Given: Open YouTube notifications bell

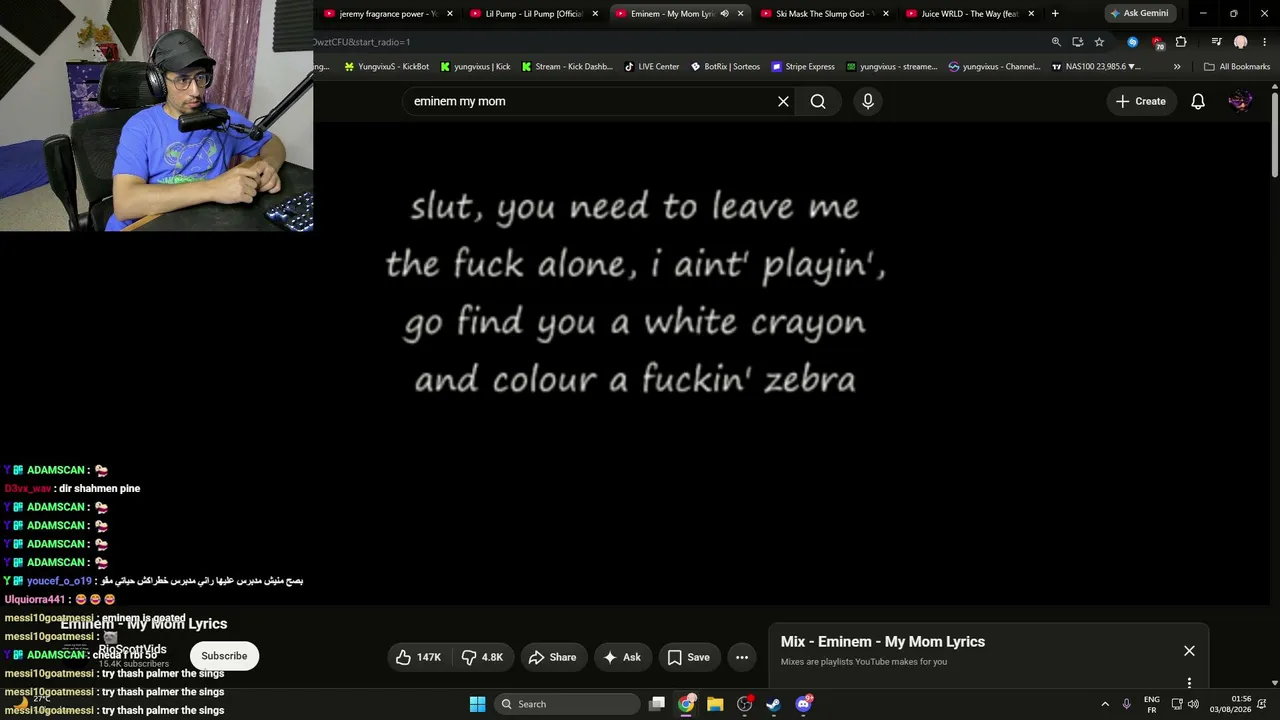Looking at the screenshot, I should 1198,101.
